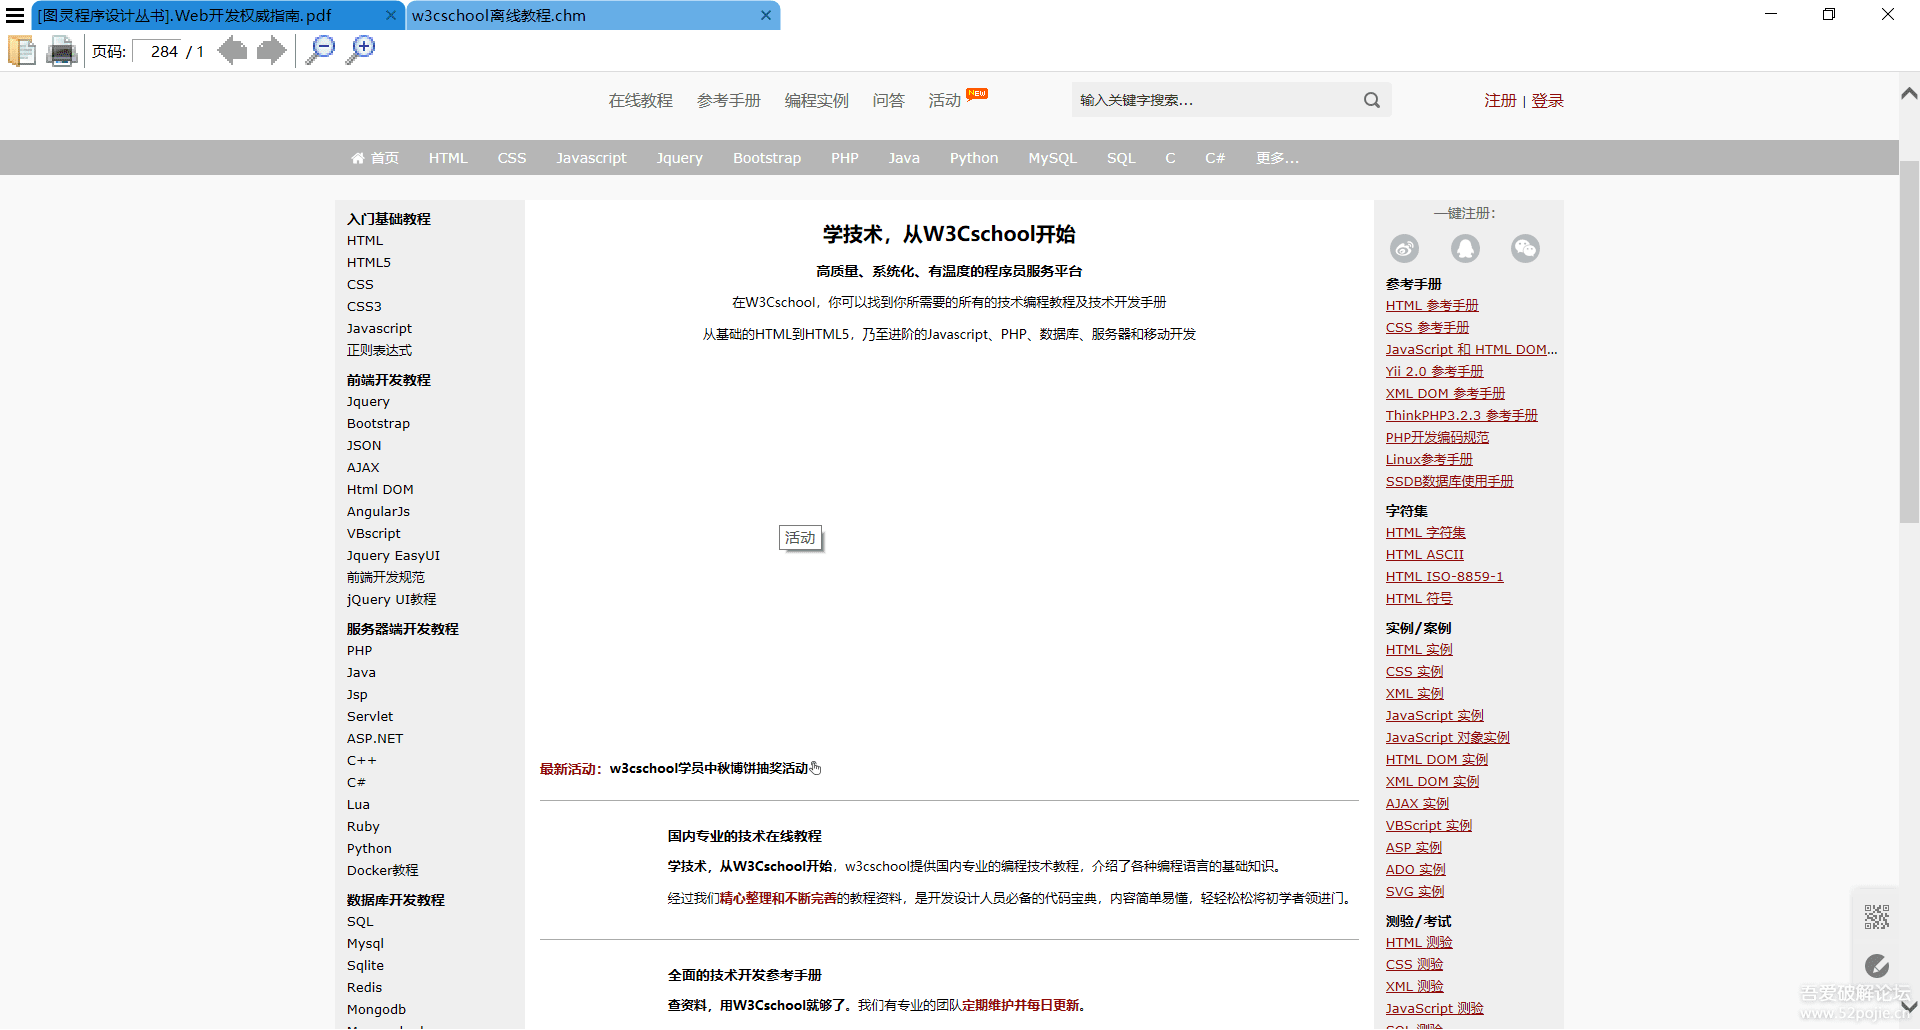The image size is (1920, 1030).
Task: Open SSDB数据库使用手册 link
Action: pyautogui.click(x=1450, y=482)
